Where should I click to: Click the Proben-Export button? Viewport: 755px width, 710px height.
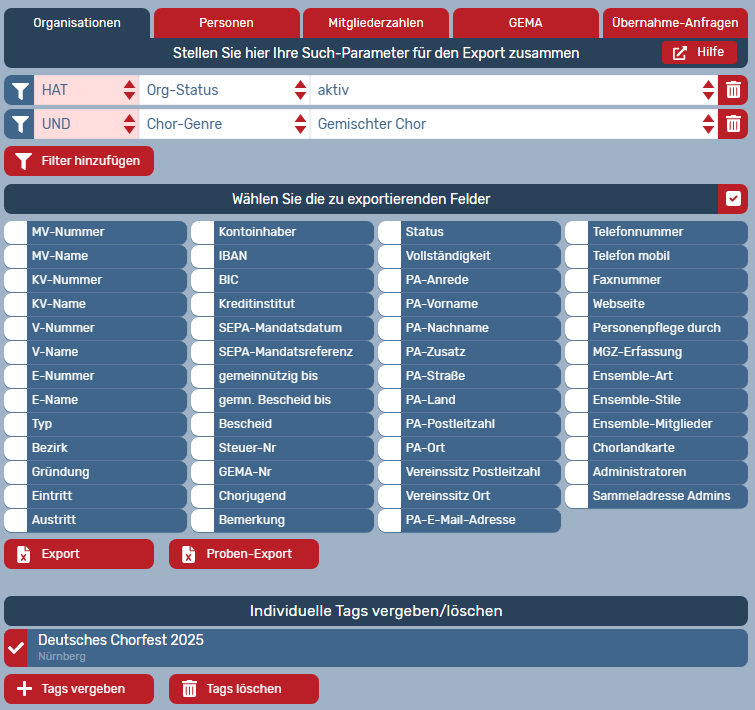pyautogui.click(x=244, y=554)
